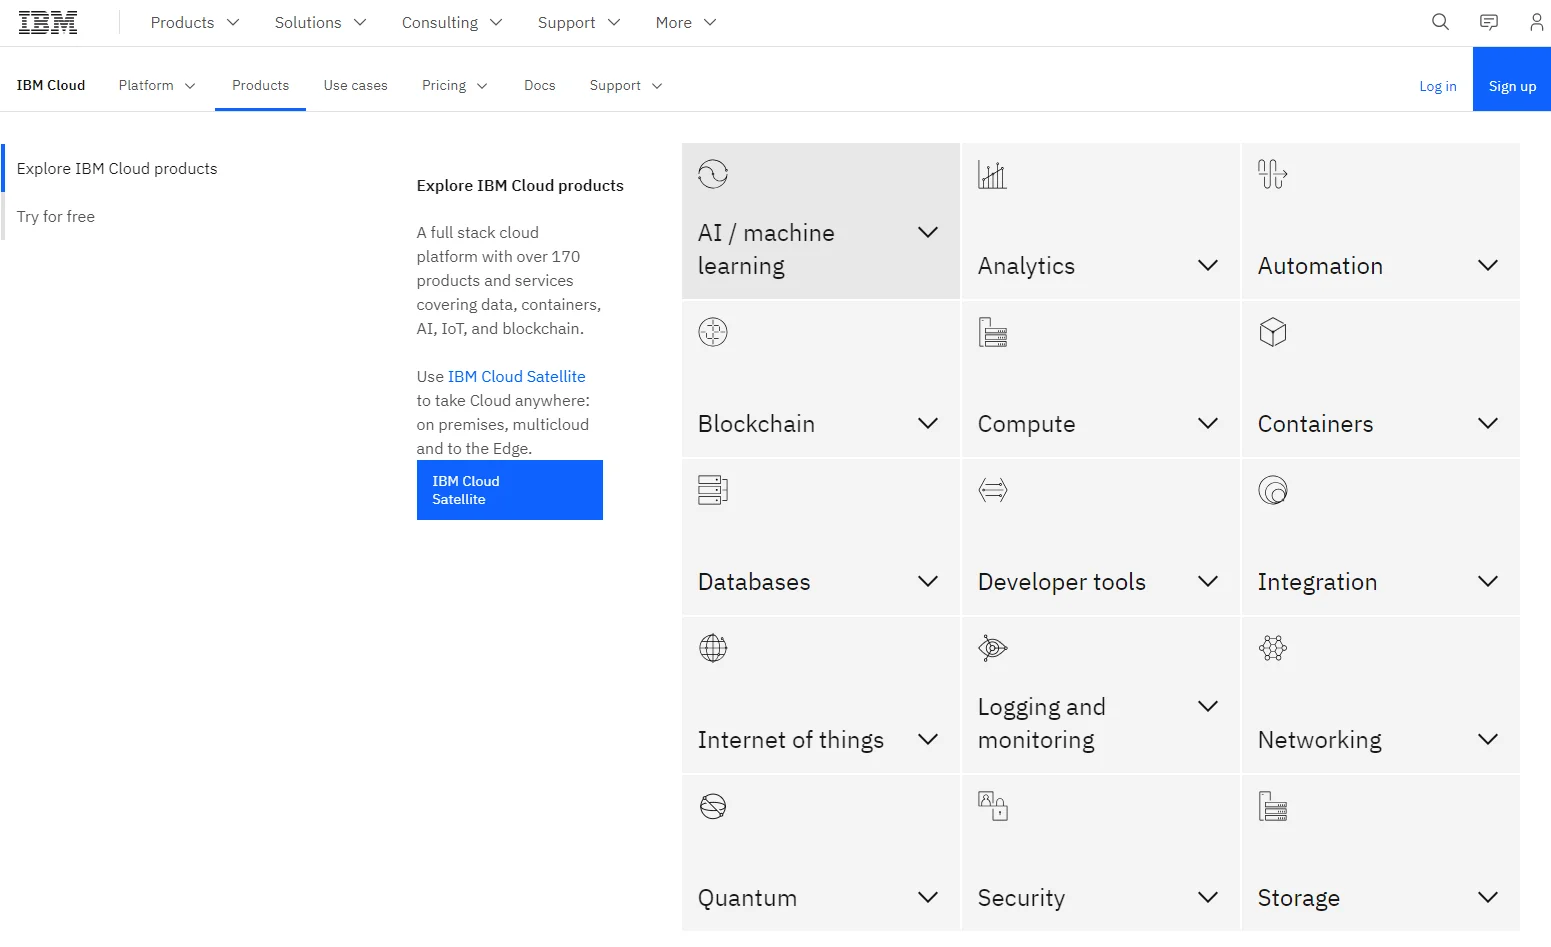Click the Compute server icon
1551x947 pixels.
tap(993, 332)
